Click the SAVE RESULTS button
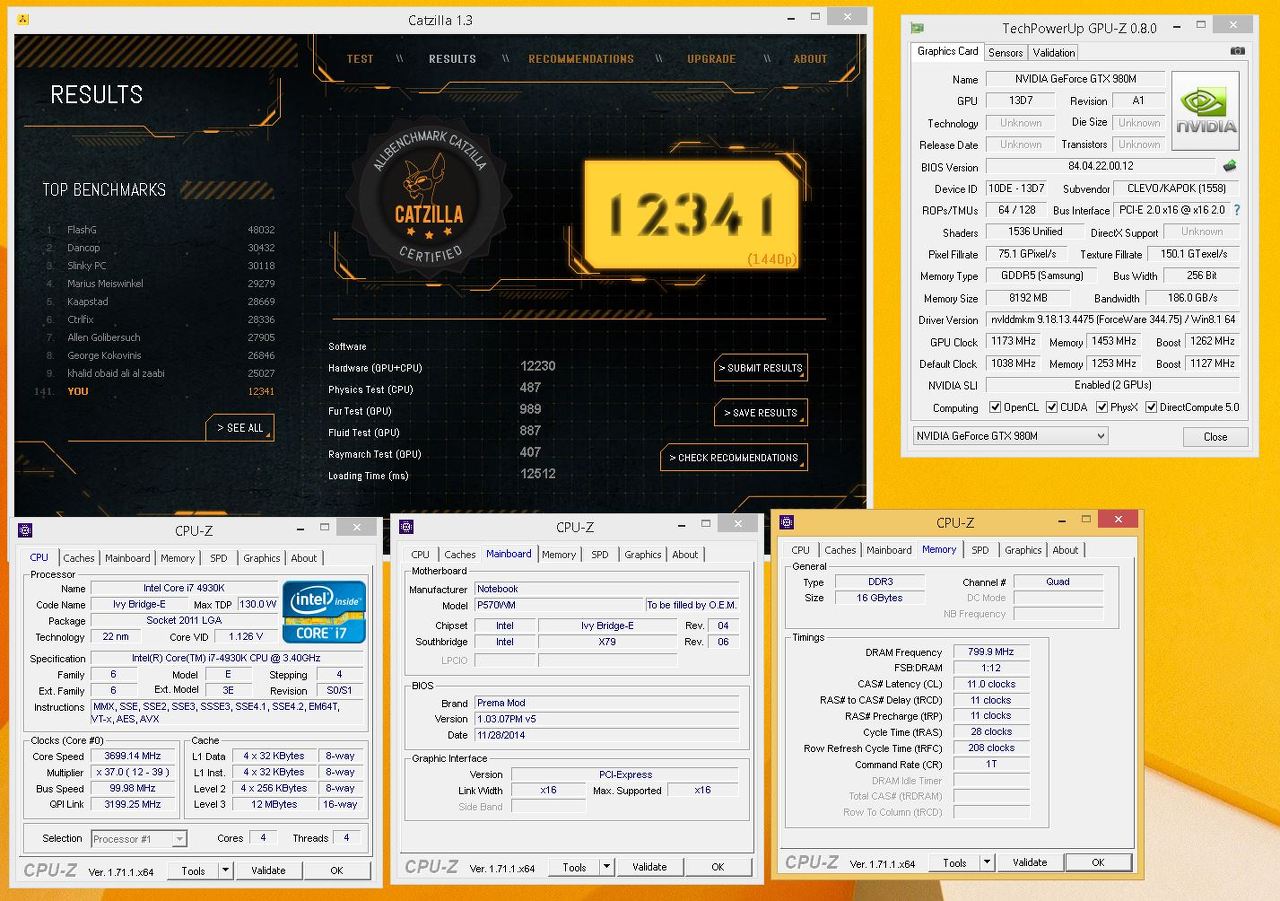The width and height of the screenshot is (1280, 901). (761, 413)
